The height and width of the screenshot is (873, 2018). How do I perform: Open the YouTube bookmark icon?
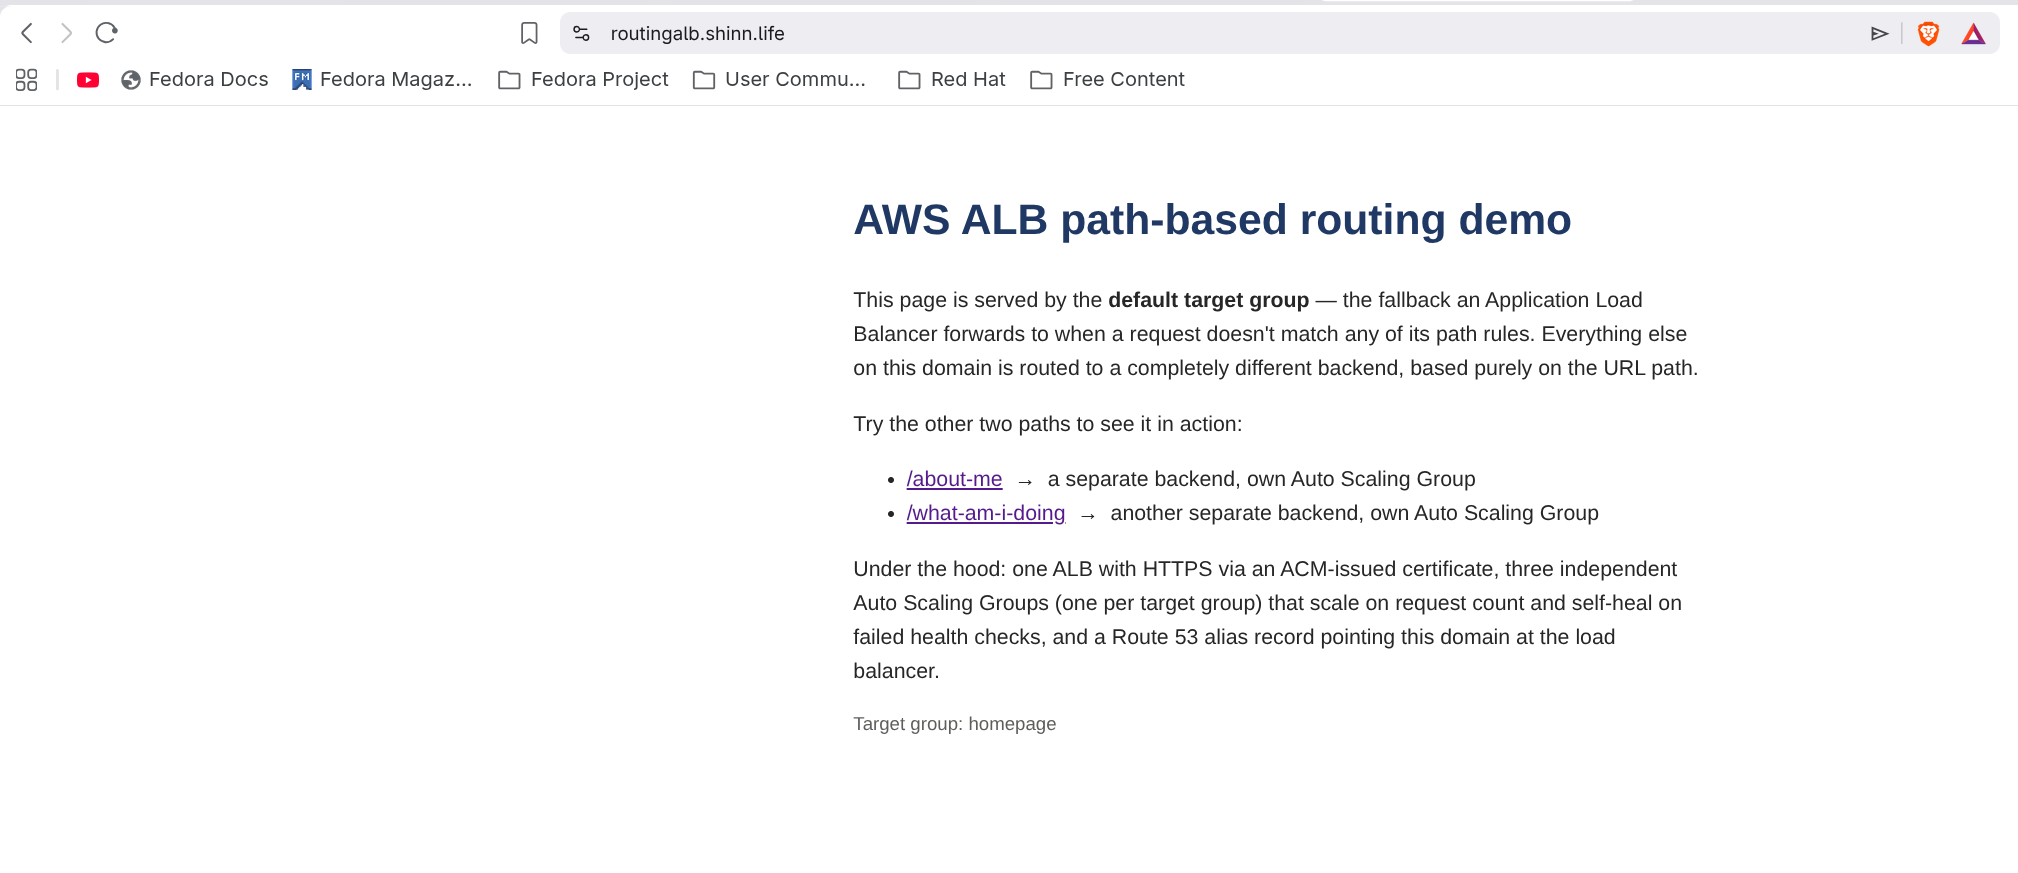(88, 80)
